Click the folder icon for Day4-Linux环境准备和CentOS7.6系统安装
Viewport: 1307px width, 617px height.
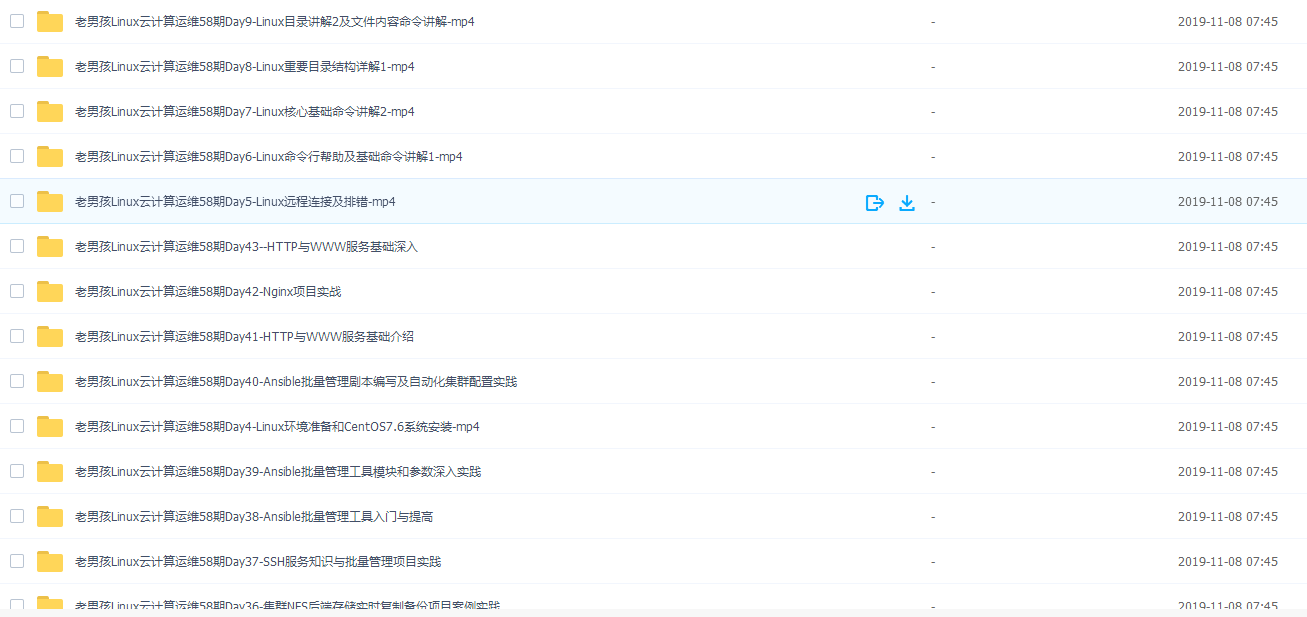pyautogui.click(x=50, y=426)
